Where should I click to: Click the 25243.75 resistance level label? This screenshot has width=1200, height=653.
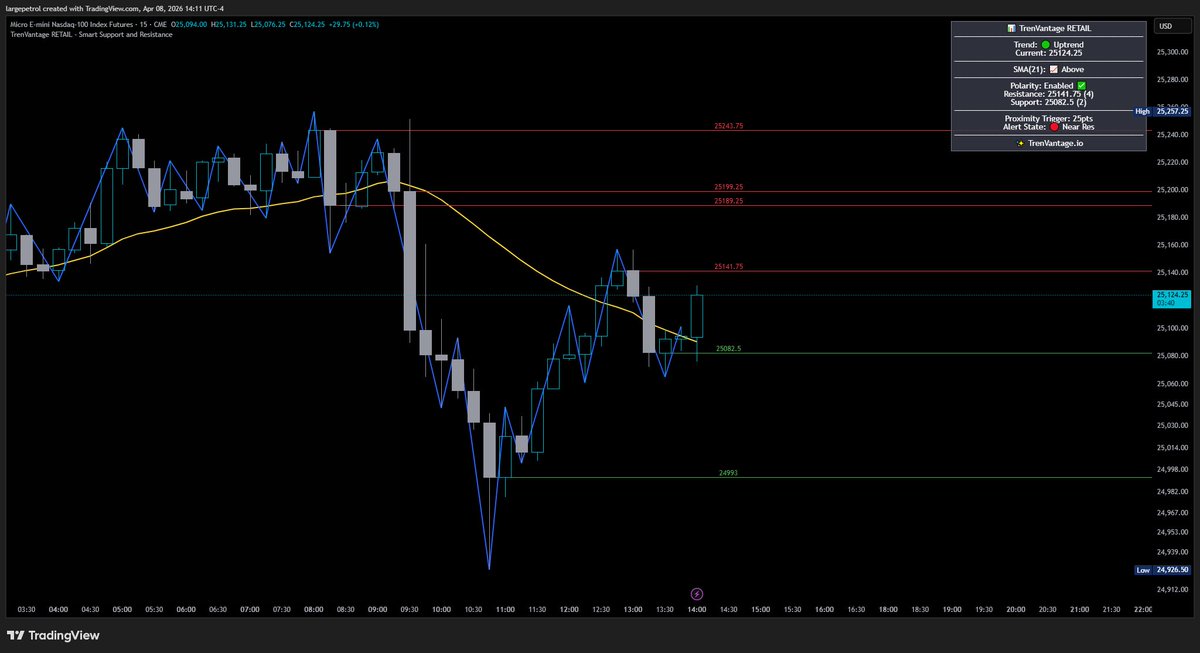pyautogui.click(x=729, y=126)
